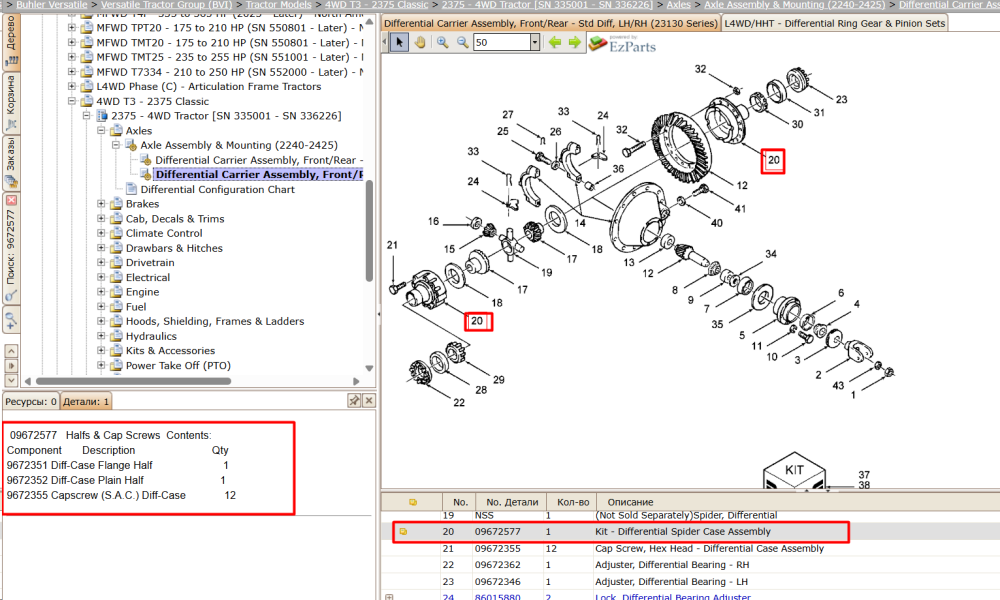Image resolution: width=1000 pixels, height=600 pixels.
Task: Collapse Axle Assembly & Mounting node
Action: (x=116, y=145)
